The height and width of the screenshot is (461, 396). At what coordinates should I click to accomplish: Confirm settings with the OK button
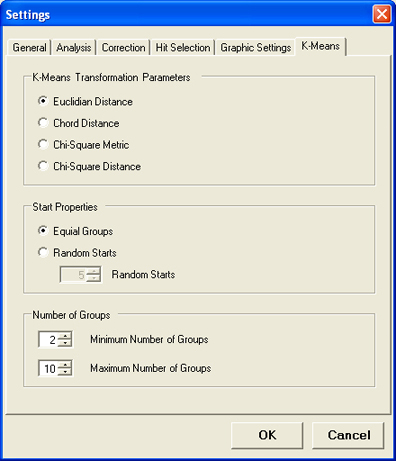tap(267, 435)
